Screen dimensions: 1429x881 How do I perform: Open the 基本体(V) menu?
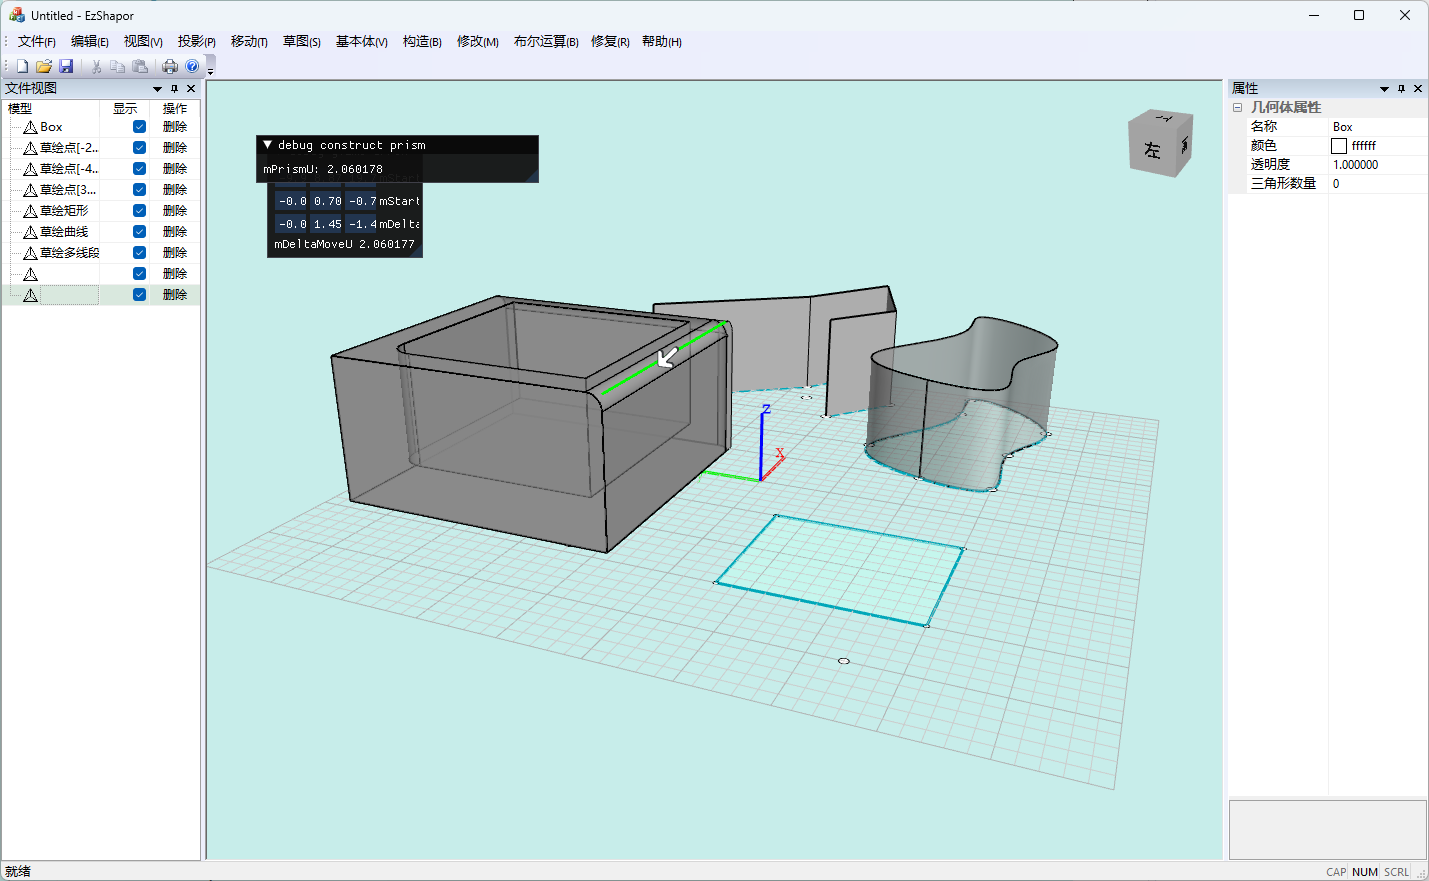(x=361, y=41)
